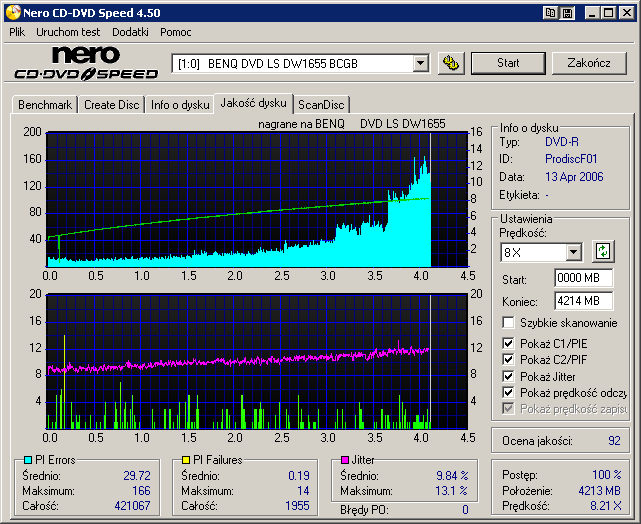Viewport: 641px width, 524px height.
Task: Select the Jakość dysku tab
Action: 253,103
